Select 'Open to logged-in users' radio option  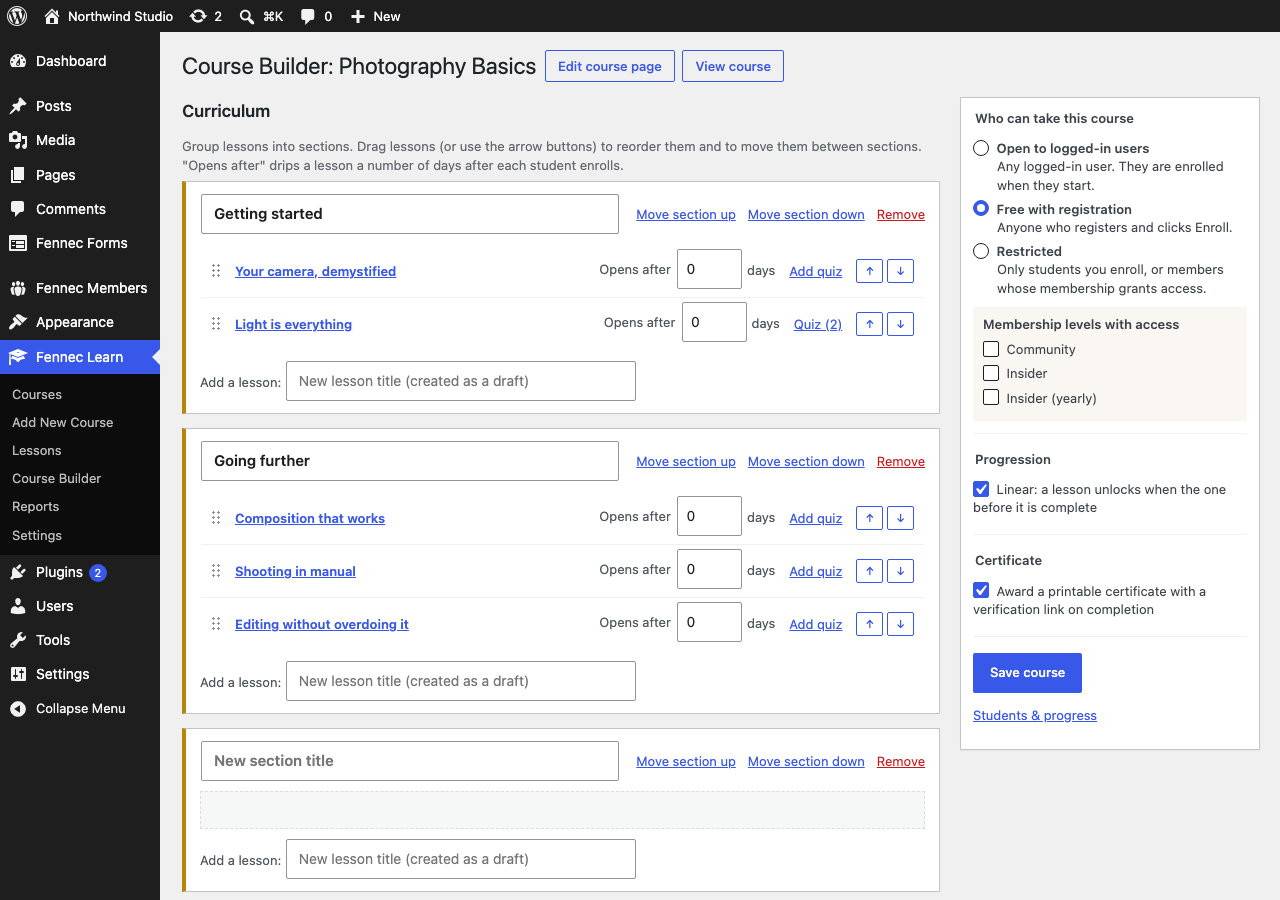point(981,148)
